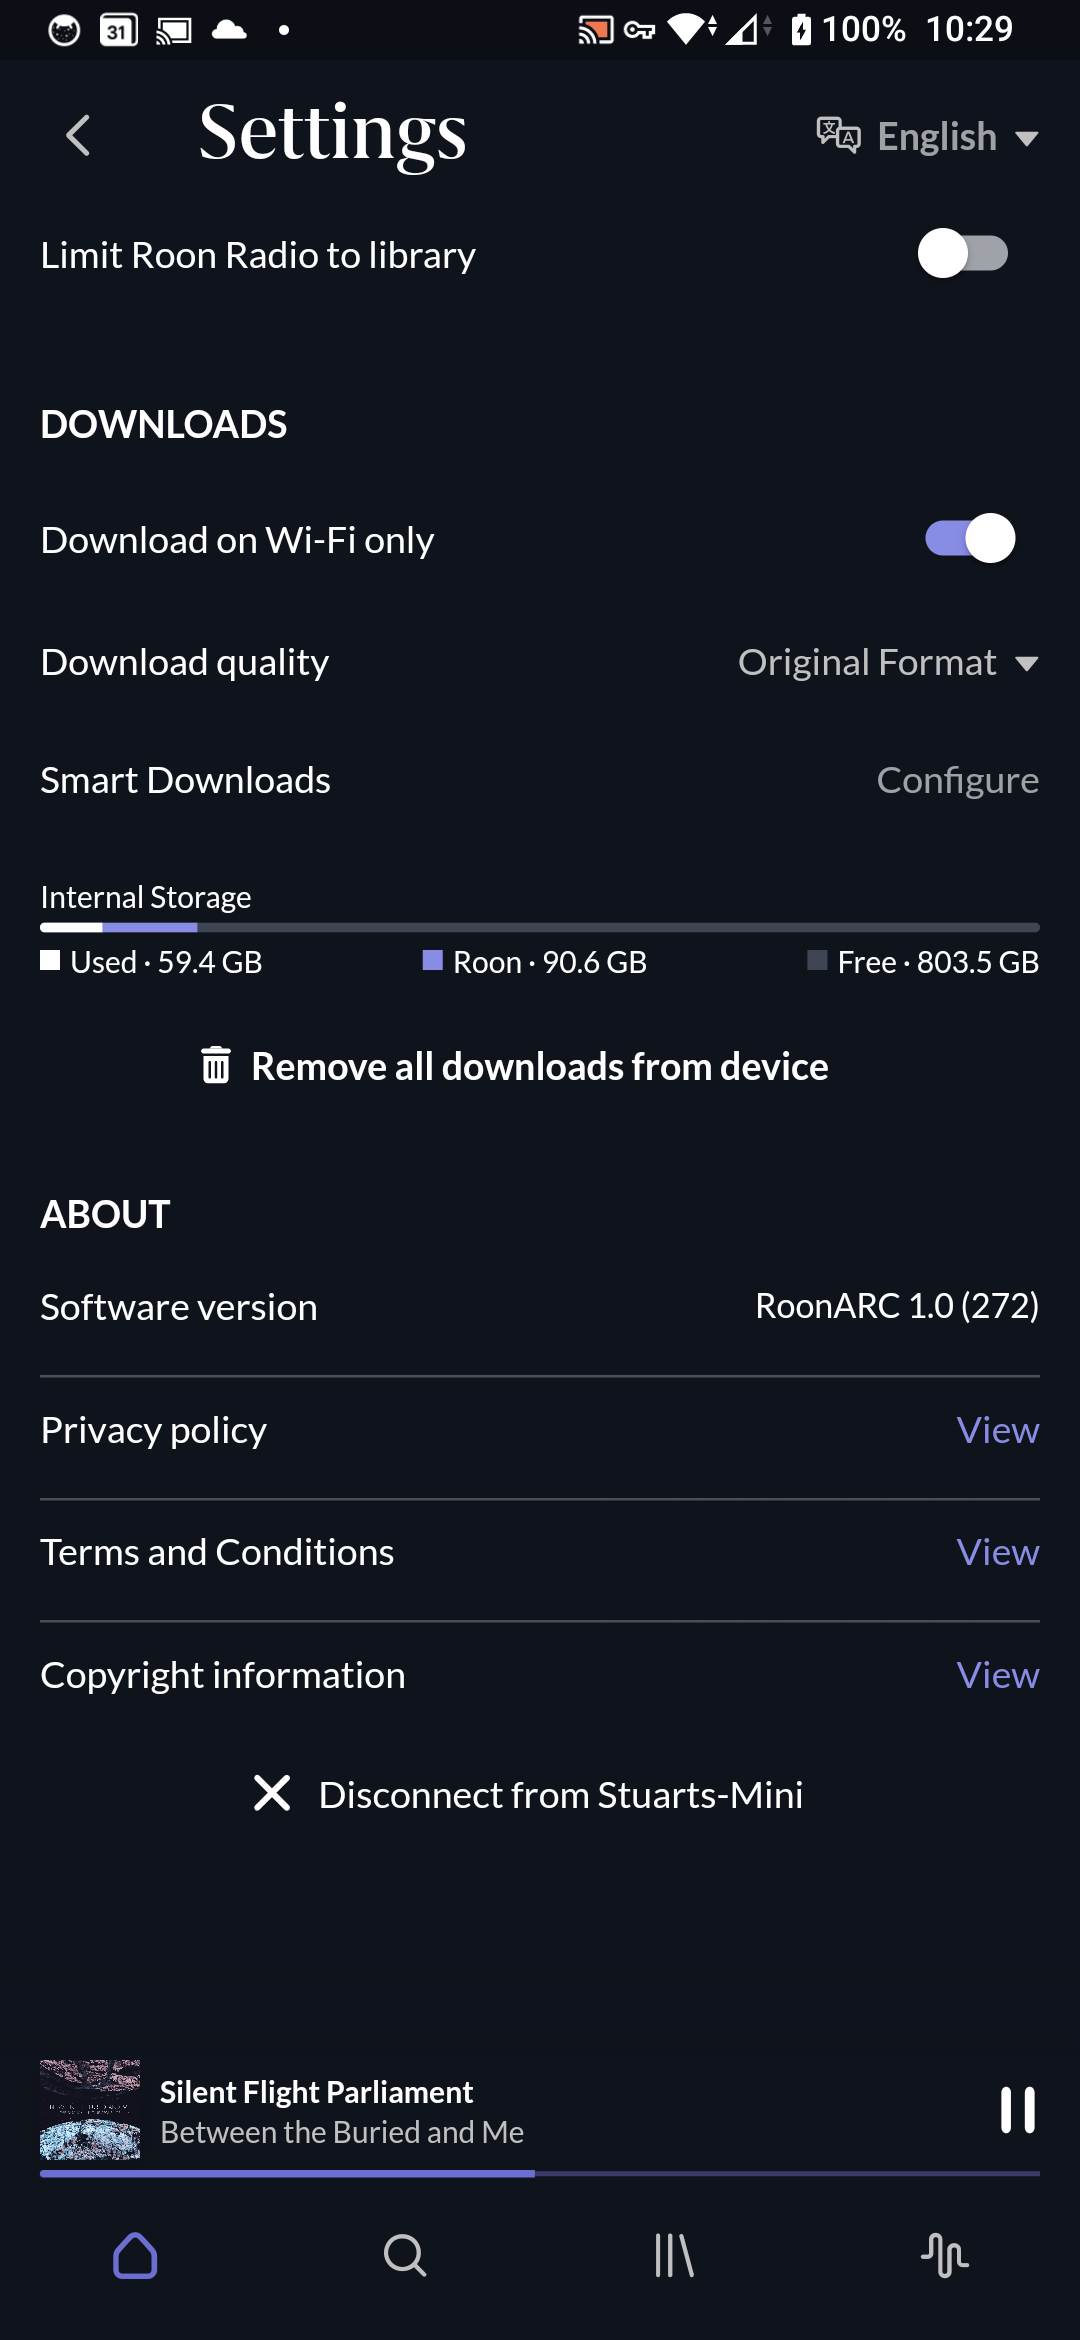View the Privacy policy

click(x=998, y=1430)
